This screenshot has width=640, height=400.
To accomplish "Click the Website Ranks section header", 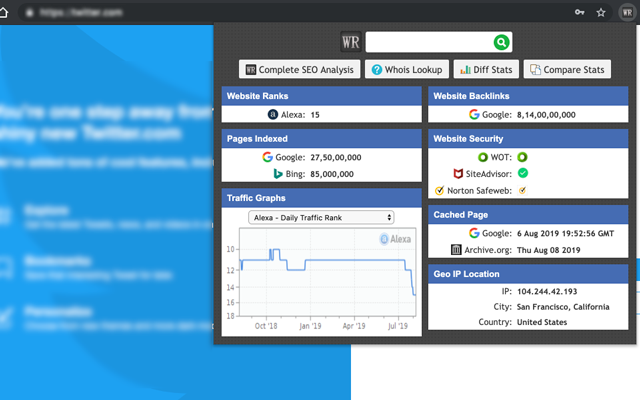I will click(322, 96).
